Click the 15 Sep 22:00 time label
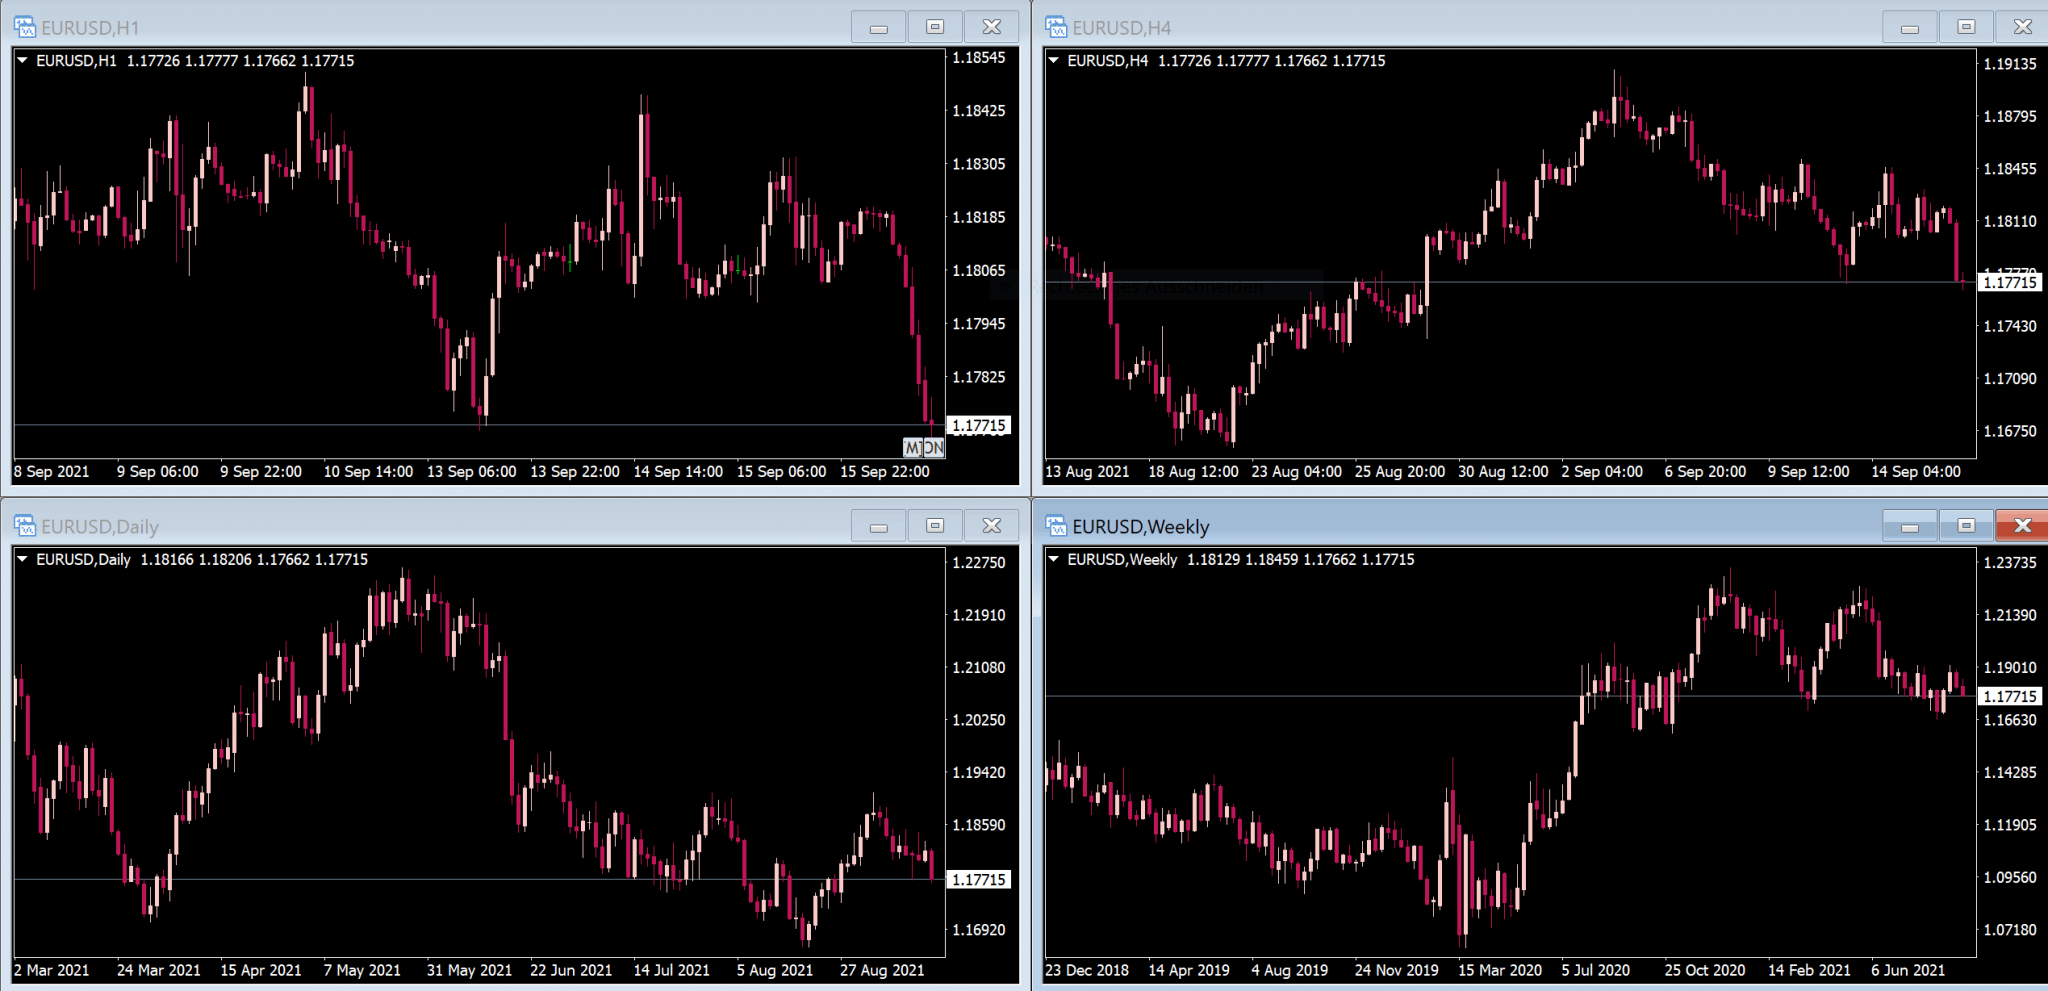Viewport: 2048px width, 991px height. click(x=885, y=471)
